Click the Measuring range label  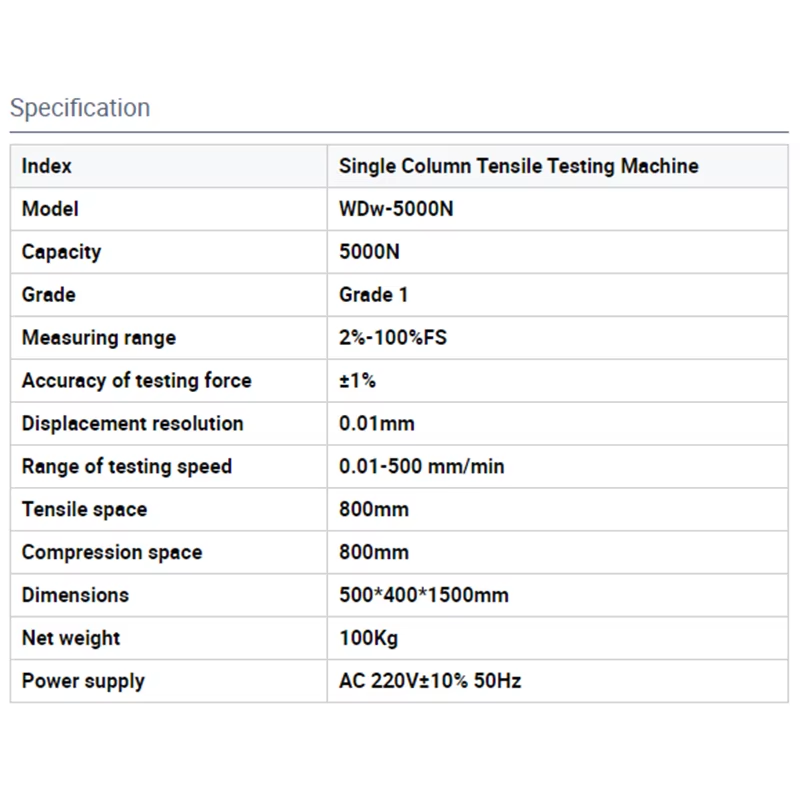tap(99, 338)
